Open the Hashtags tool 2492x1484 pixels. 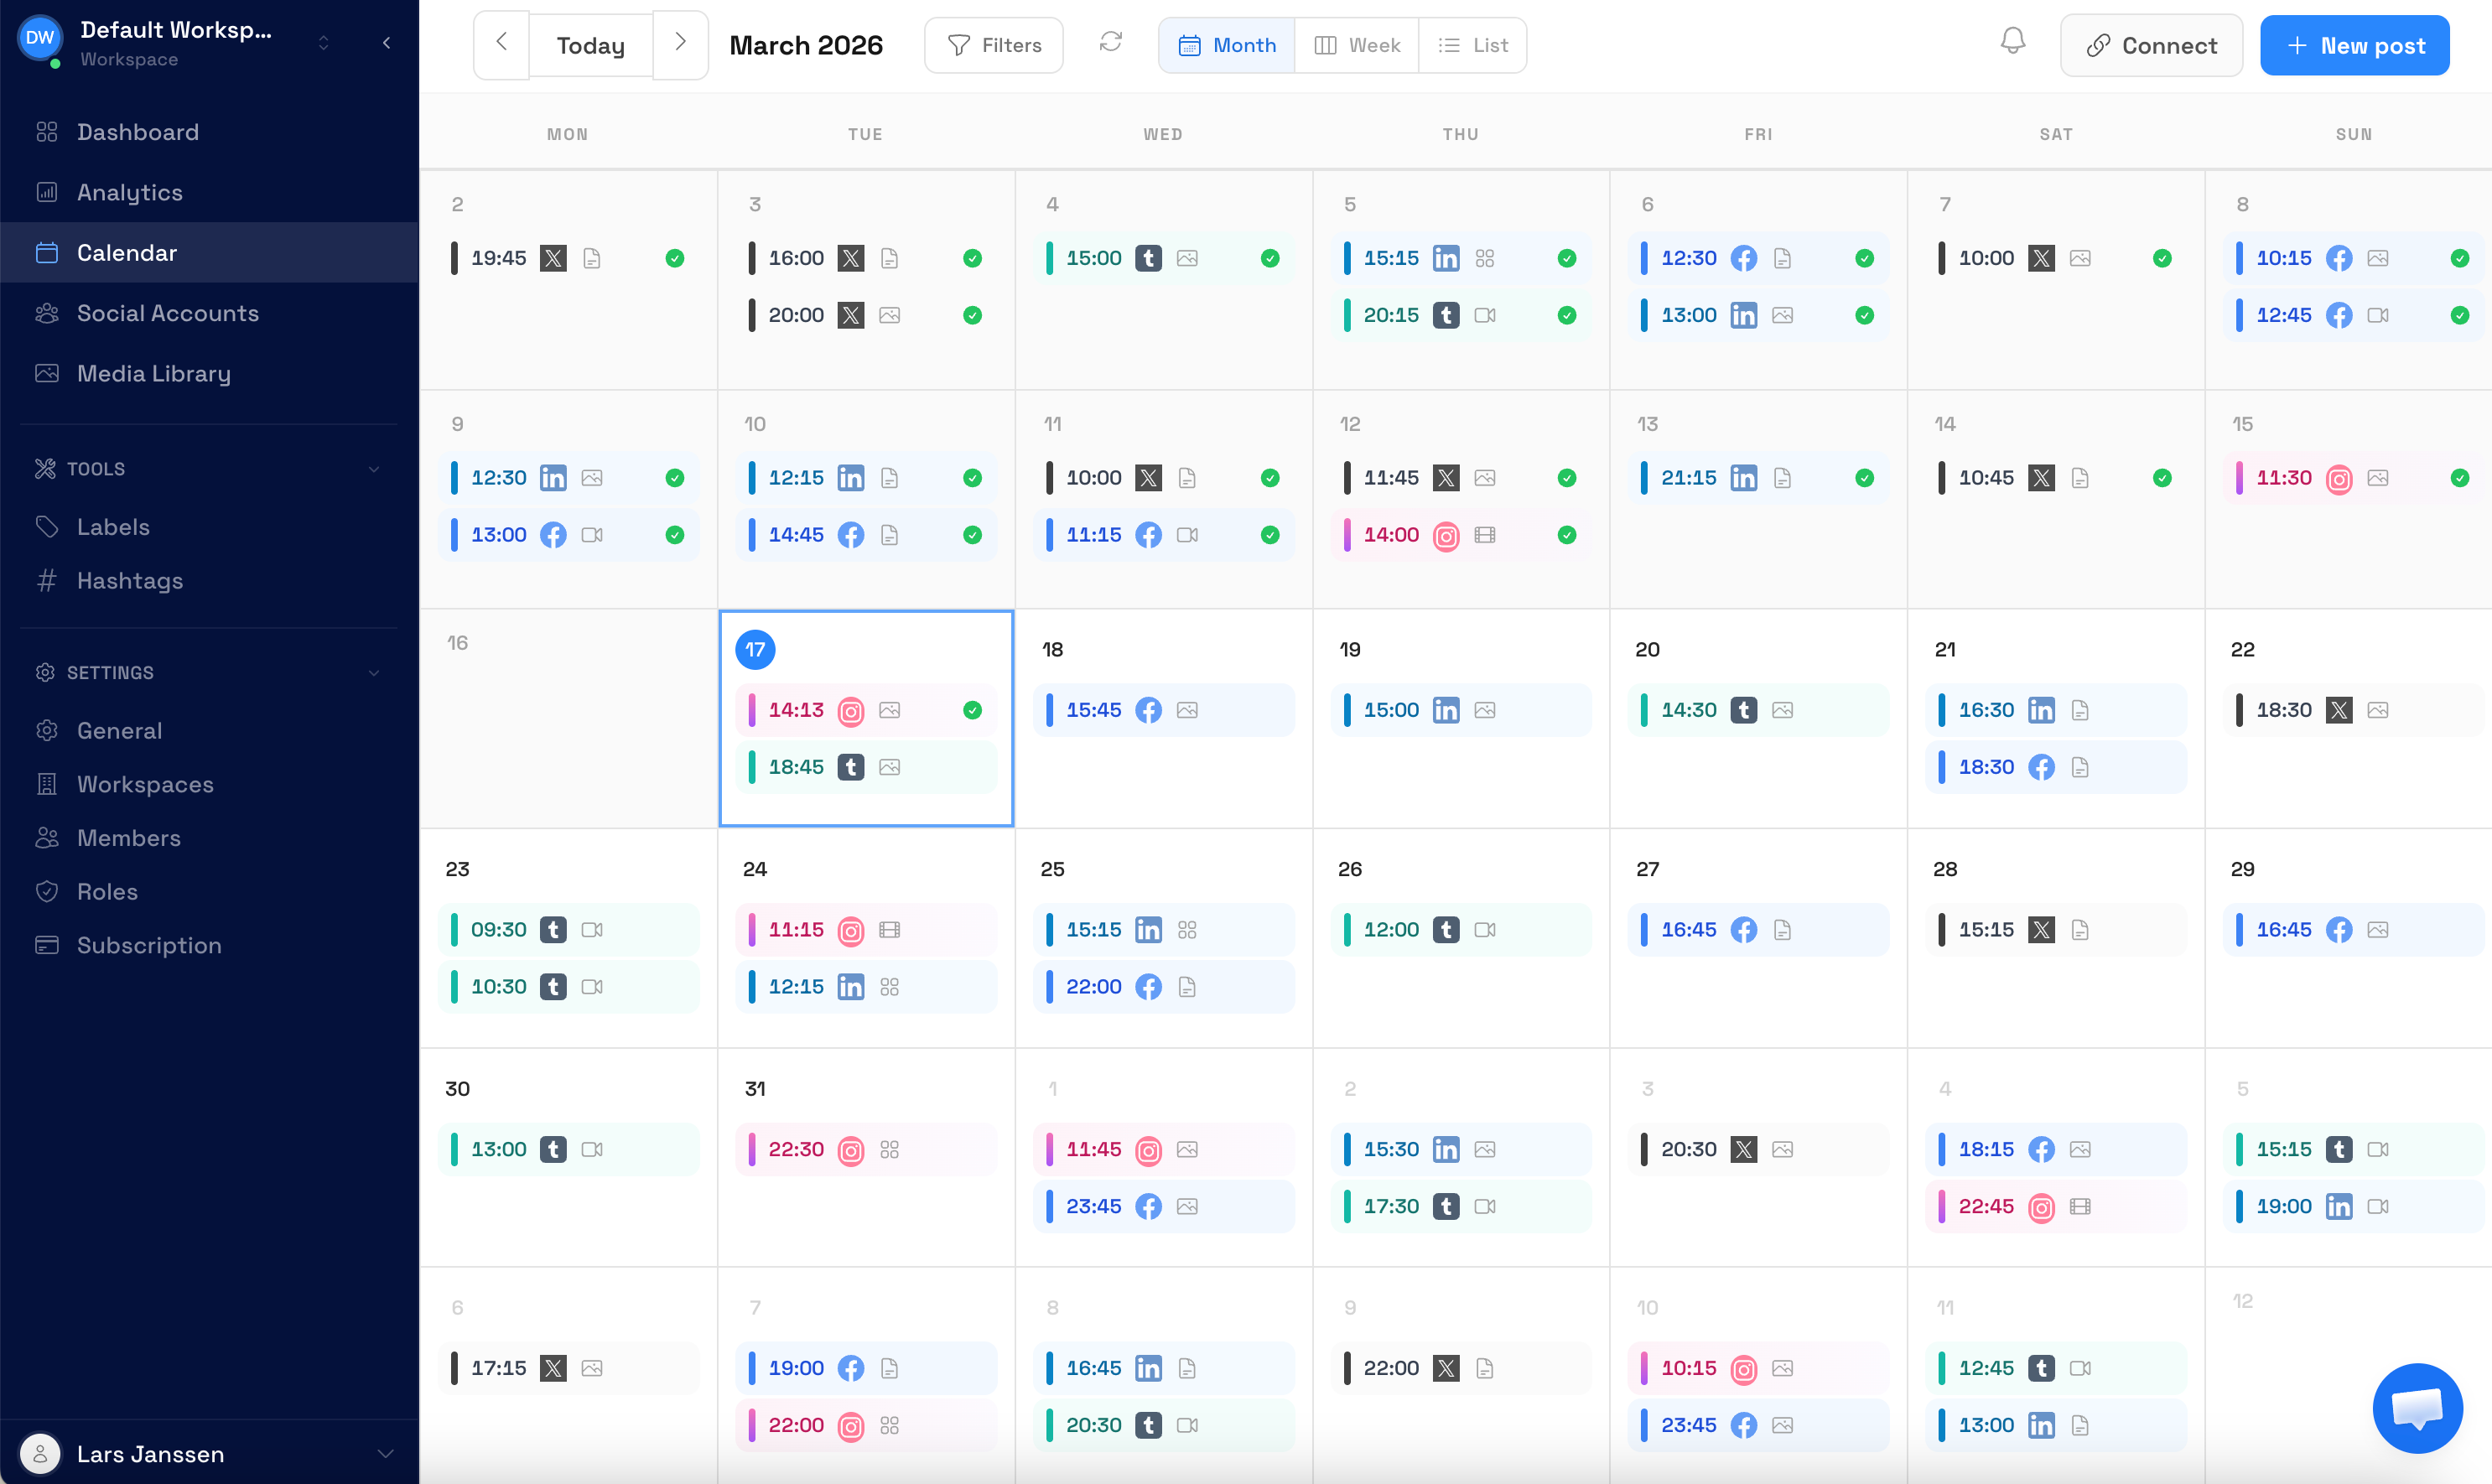(x=130, y=580)
